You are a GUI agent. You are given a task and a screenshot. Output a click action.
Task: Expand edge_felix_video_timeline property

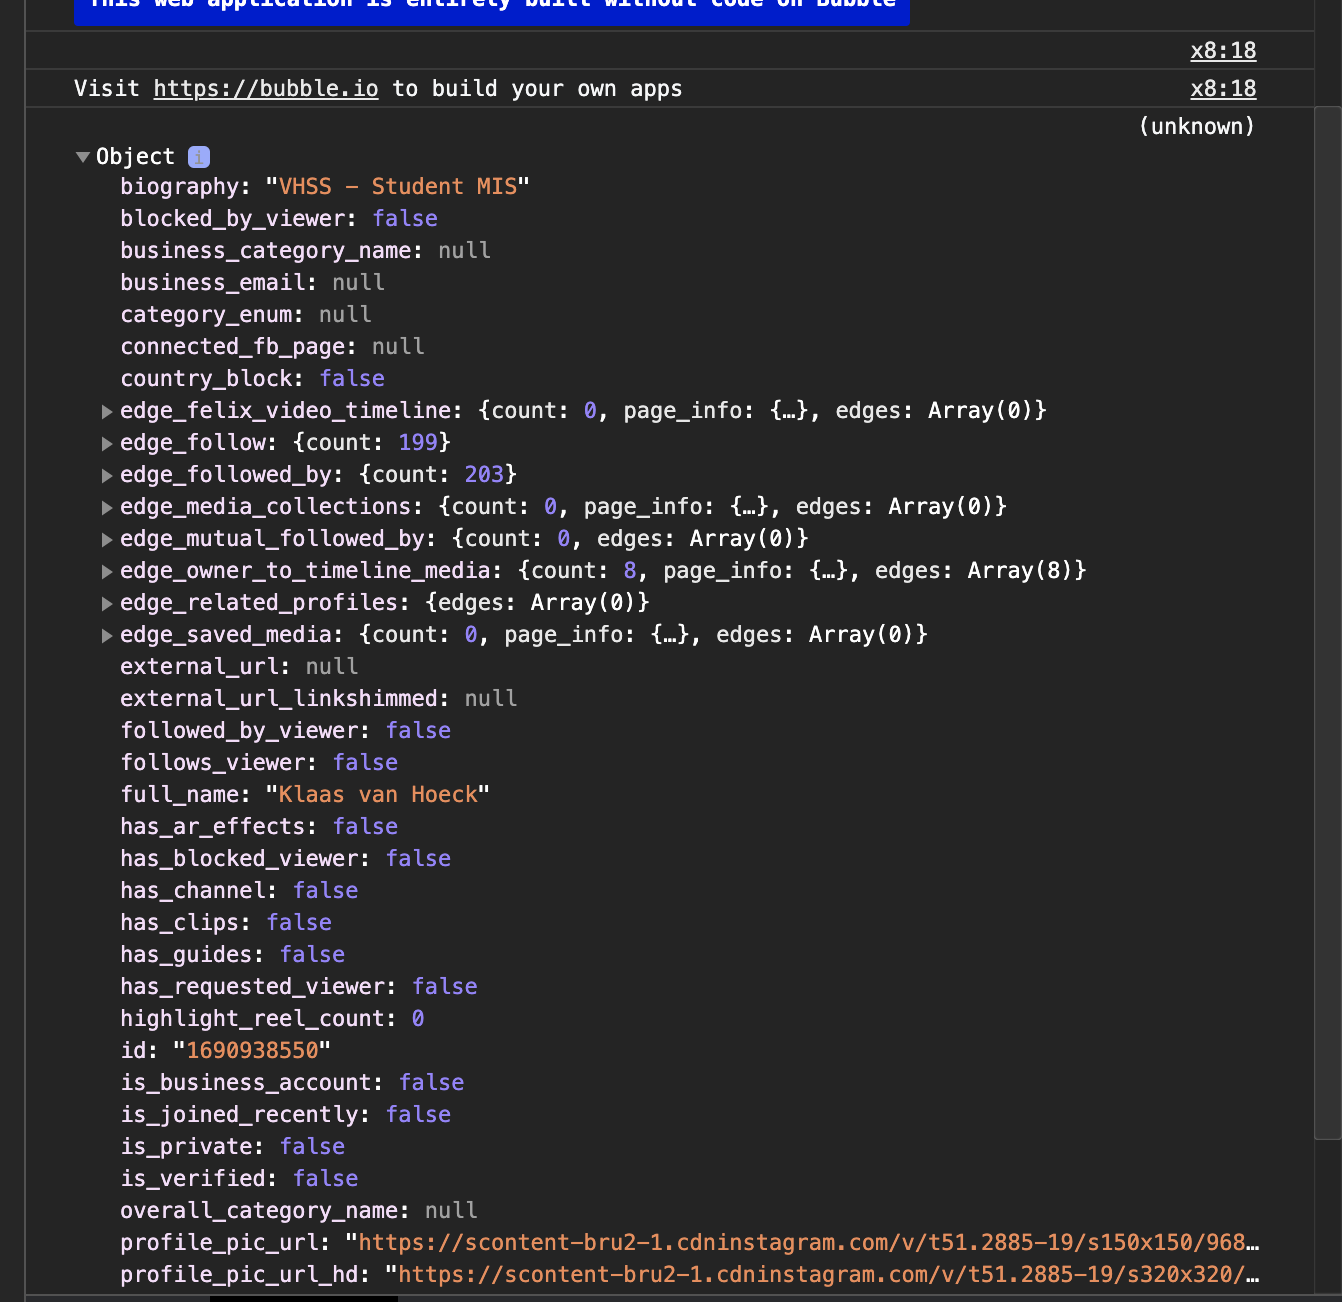(x=107, y=411)
